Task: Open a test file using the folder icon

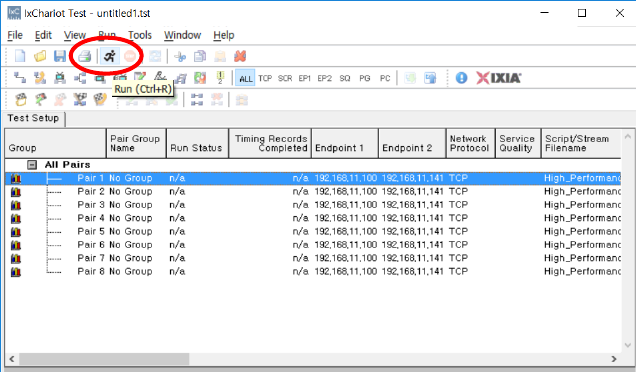Action: click(40, 56)
